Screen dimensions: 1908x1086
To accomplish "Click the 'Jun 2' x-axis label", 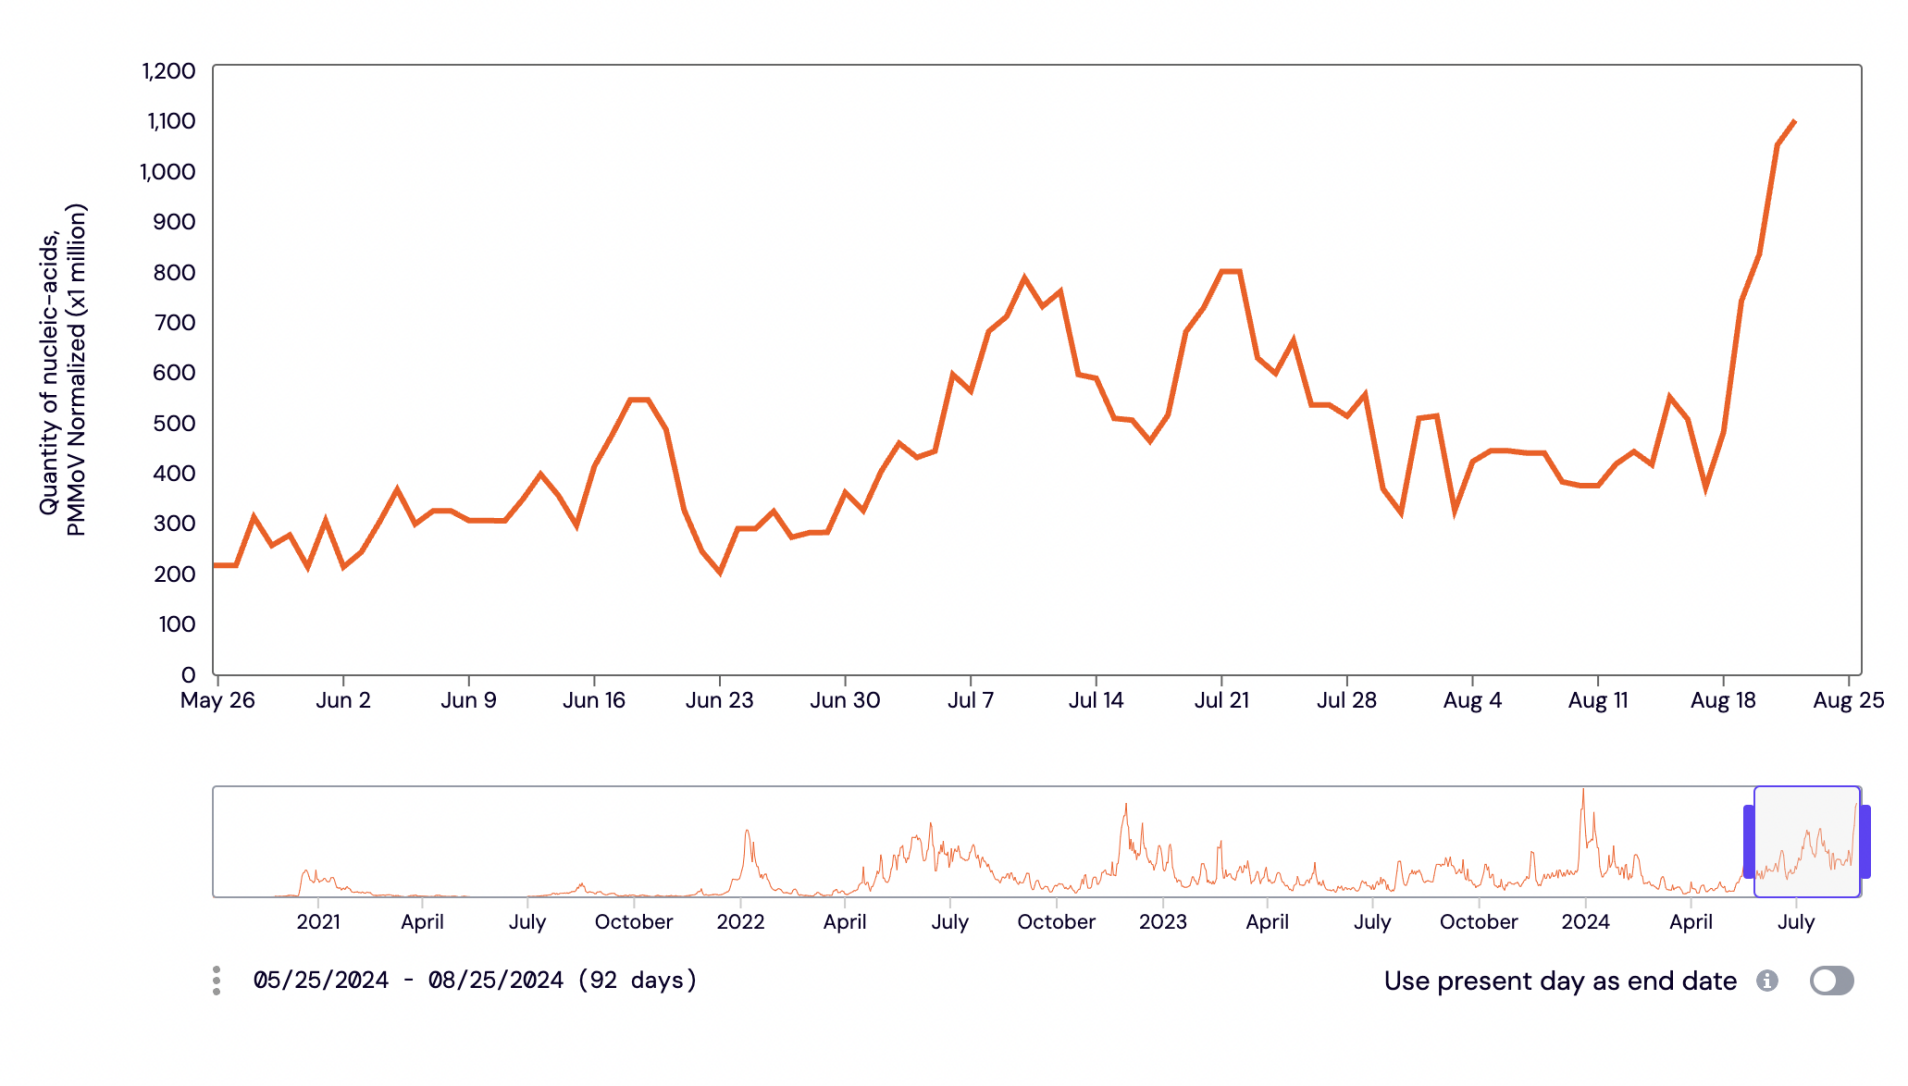I will [x=343, y=700].
